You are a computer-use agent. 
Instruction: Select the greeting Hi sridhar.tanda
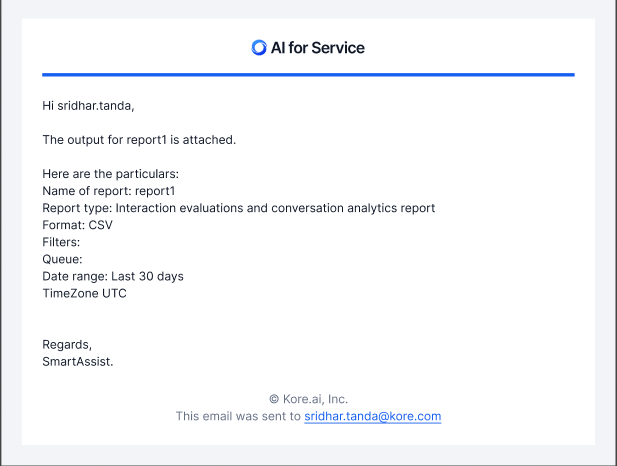88,106
